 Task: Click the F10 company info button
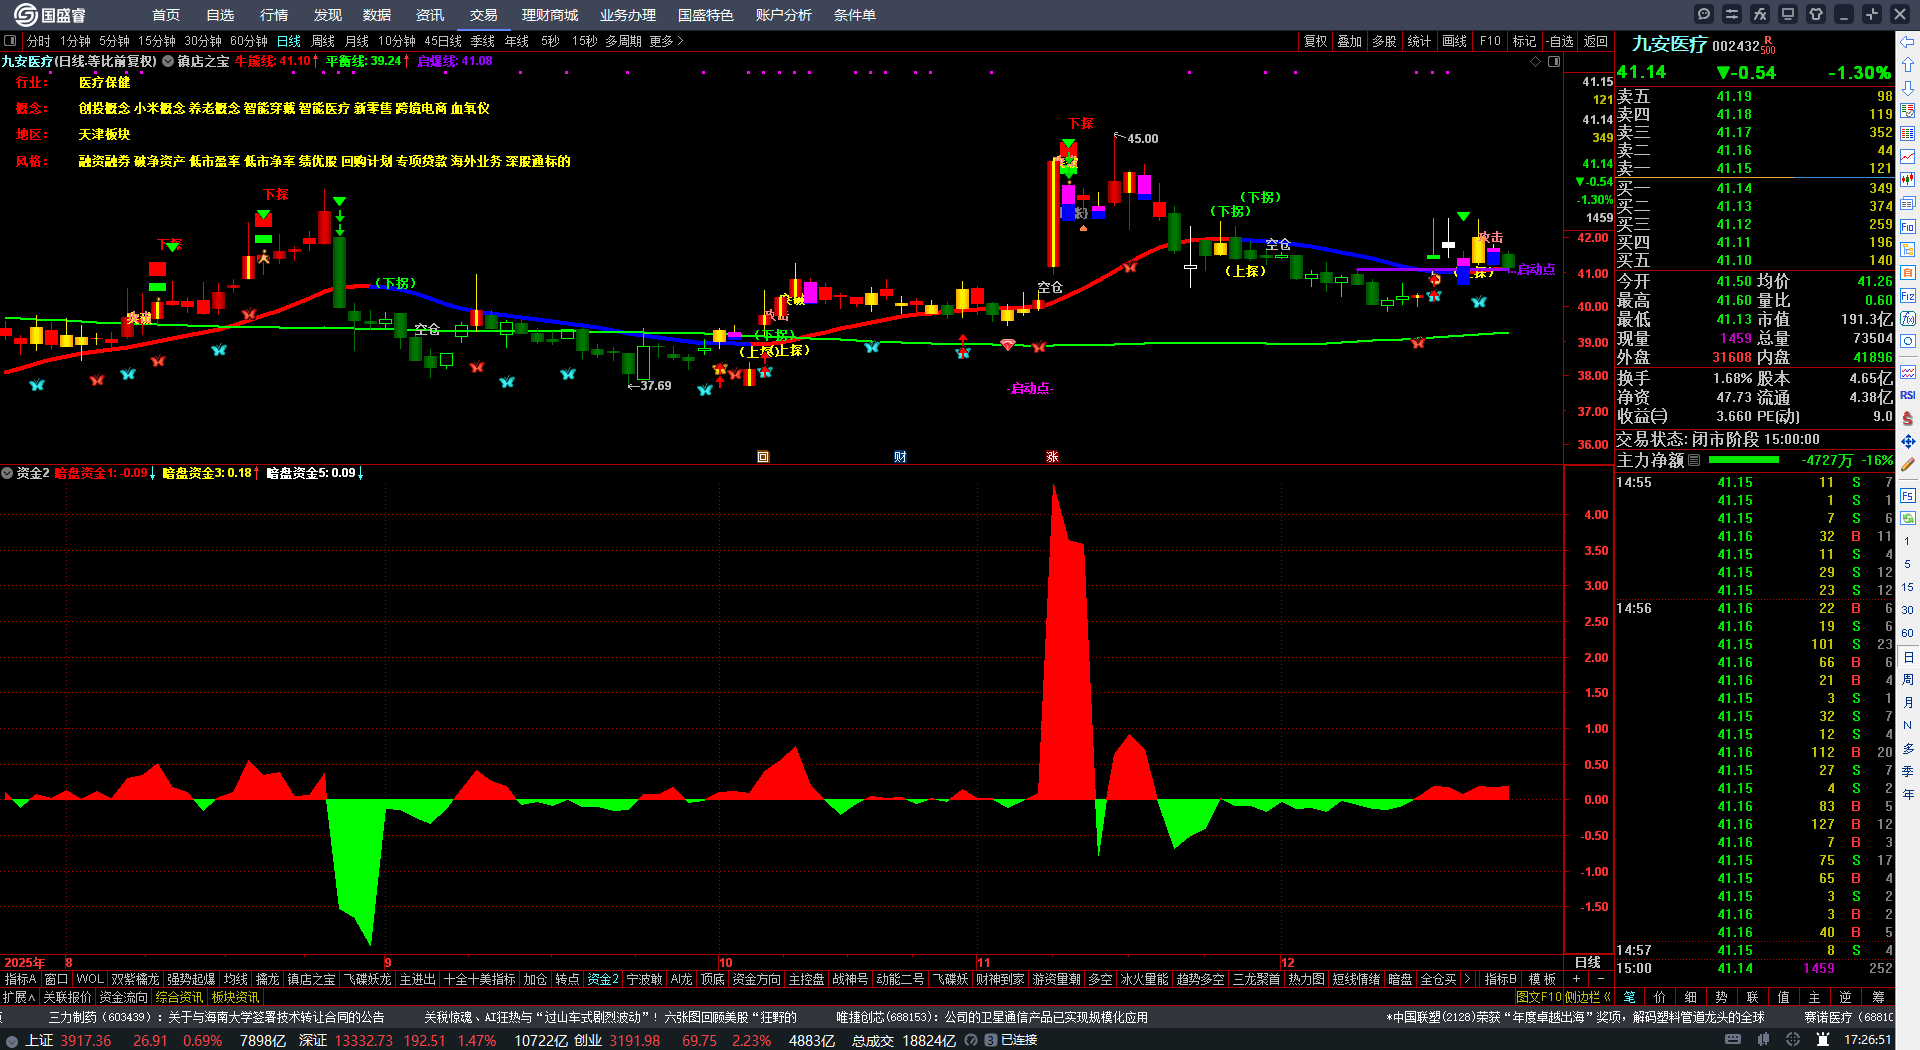(1490, 41)
